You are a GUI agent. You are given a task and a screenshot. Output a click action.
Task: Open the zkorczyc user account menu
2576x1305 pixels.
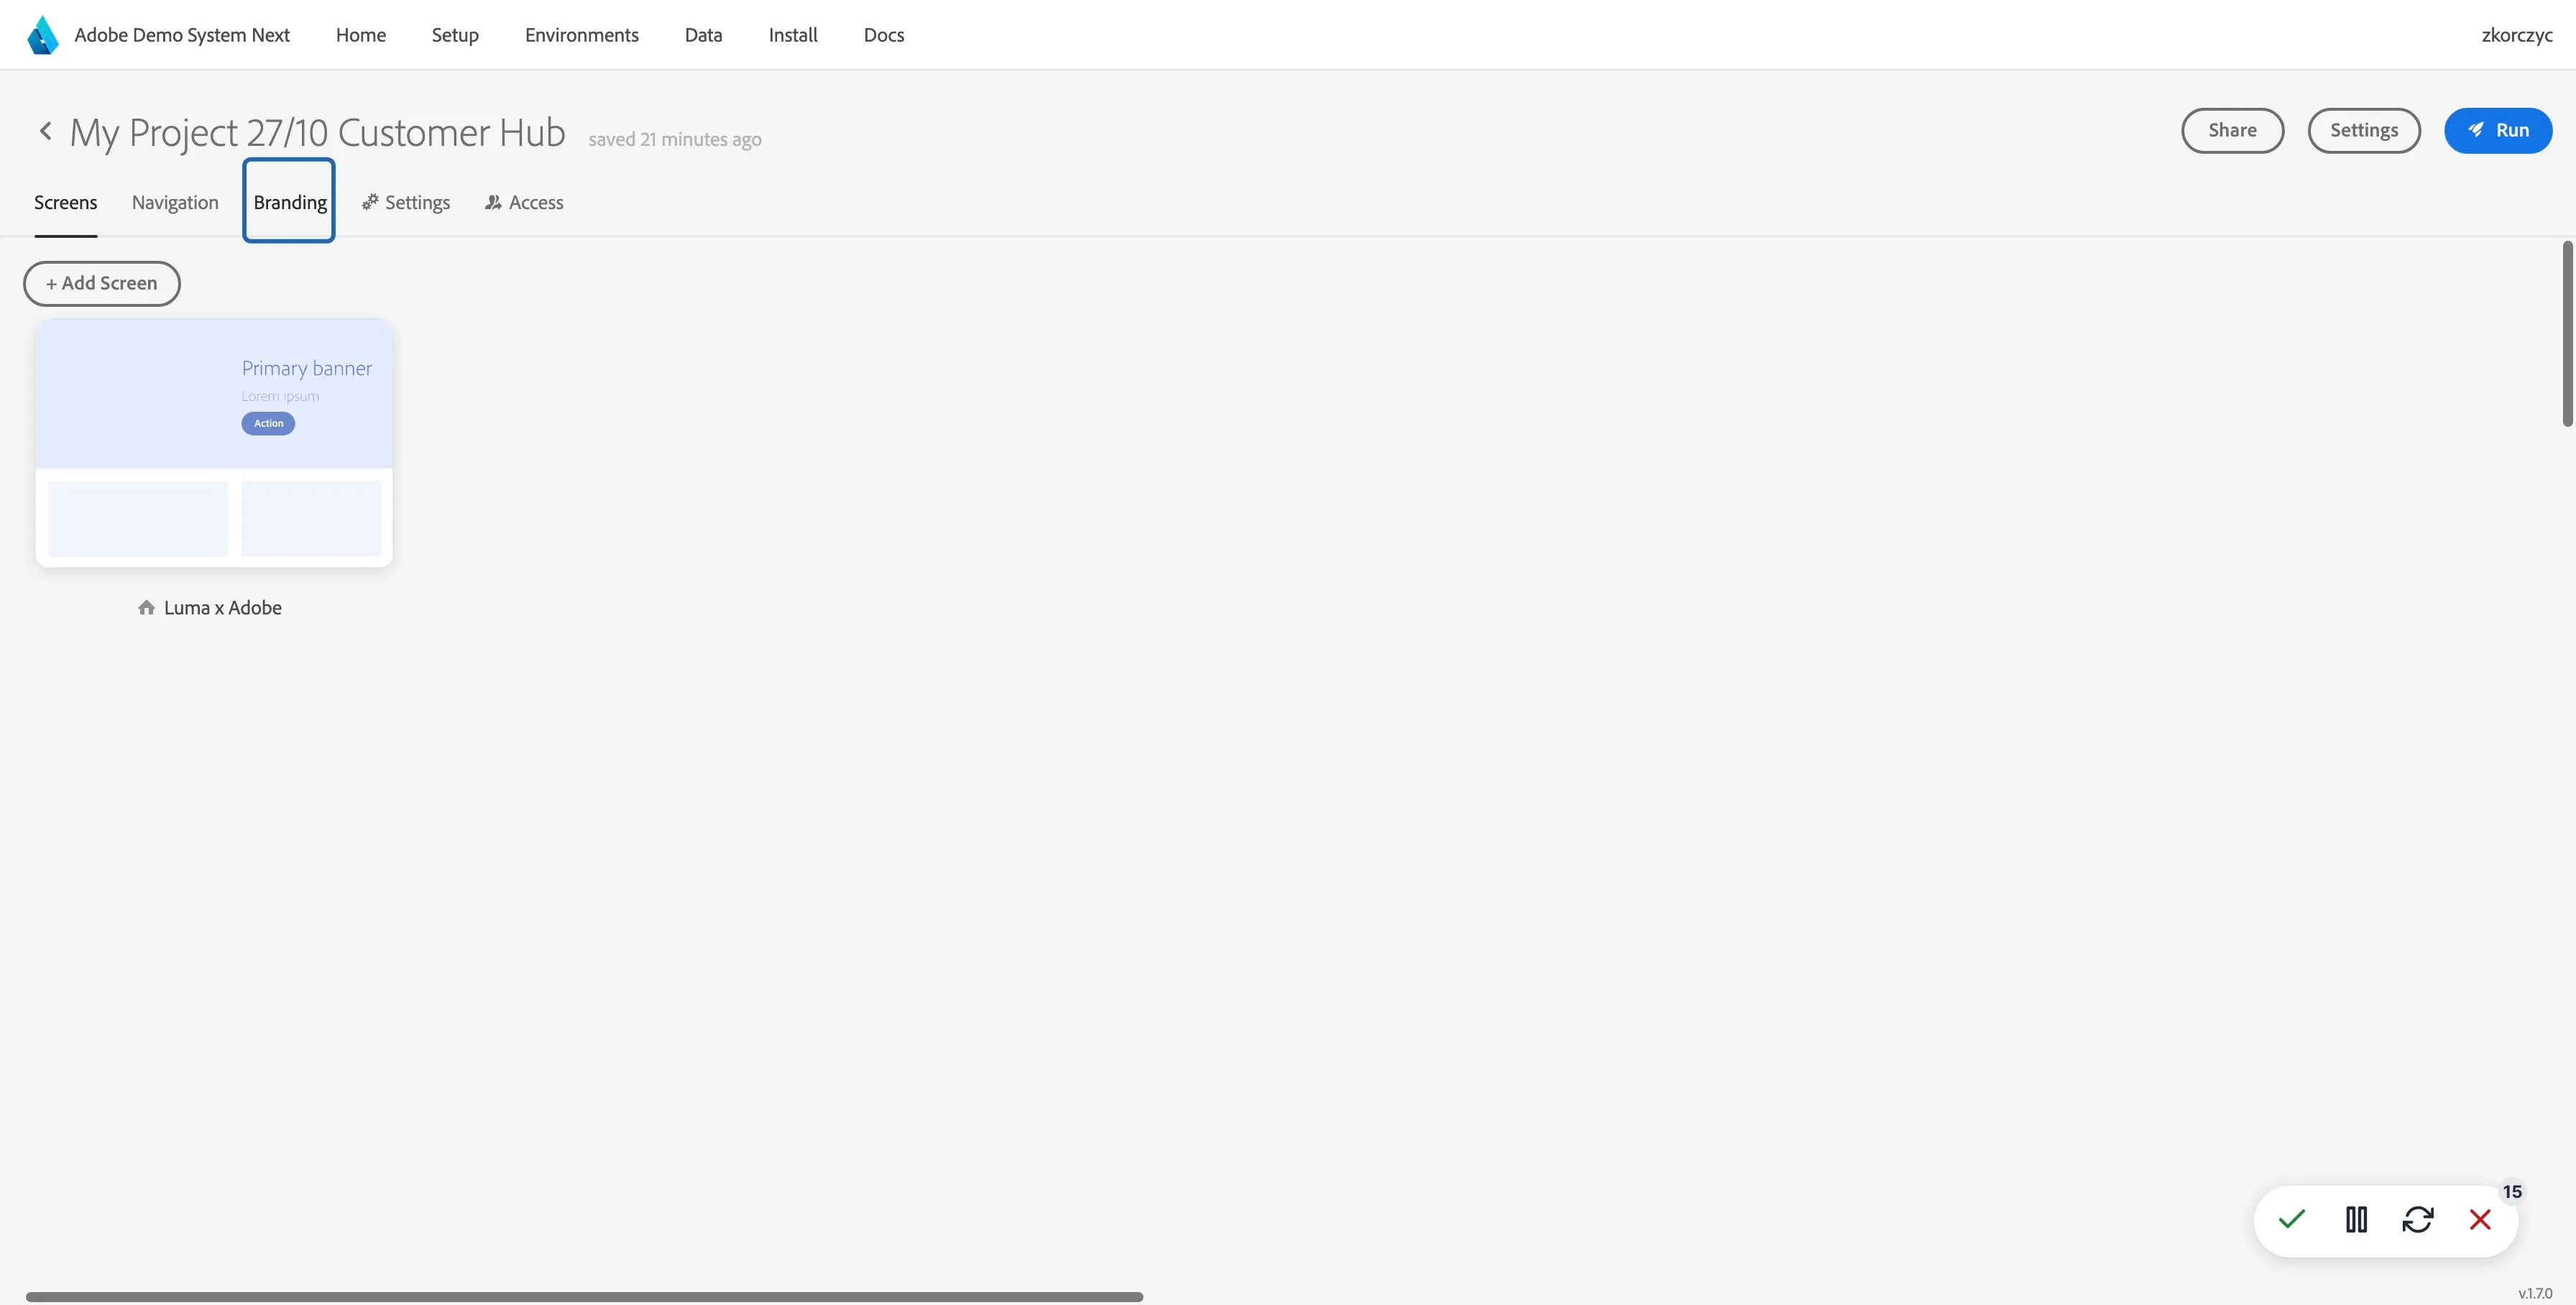pos(2517,35)
